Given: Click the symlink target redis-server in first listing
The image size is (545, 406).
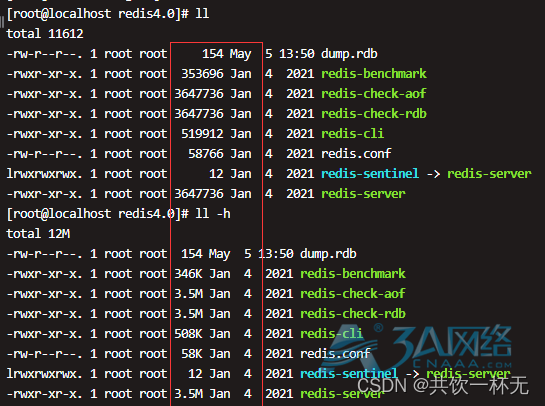Looking at the screenshot, I should pos(489,174).
